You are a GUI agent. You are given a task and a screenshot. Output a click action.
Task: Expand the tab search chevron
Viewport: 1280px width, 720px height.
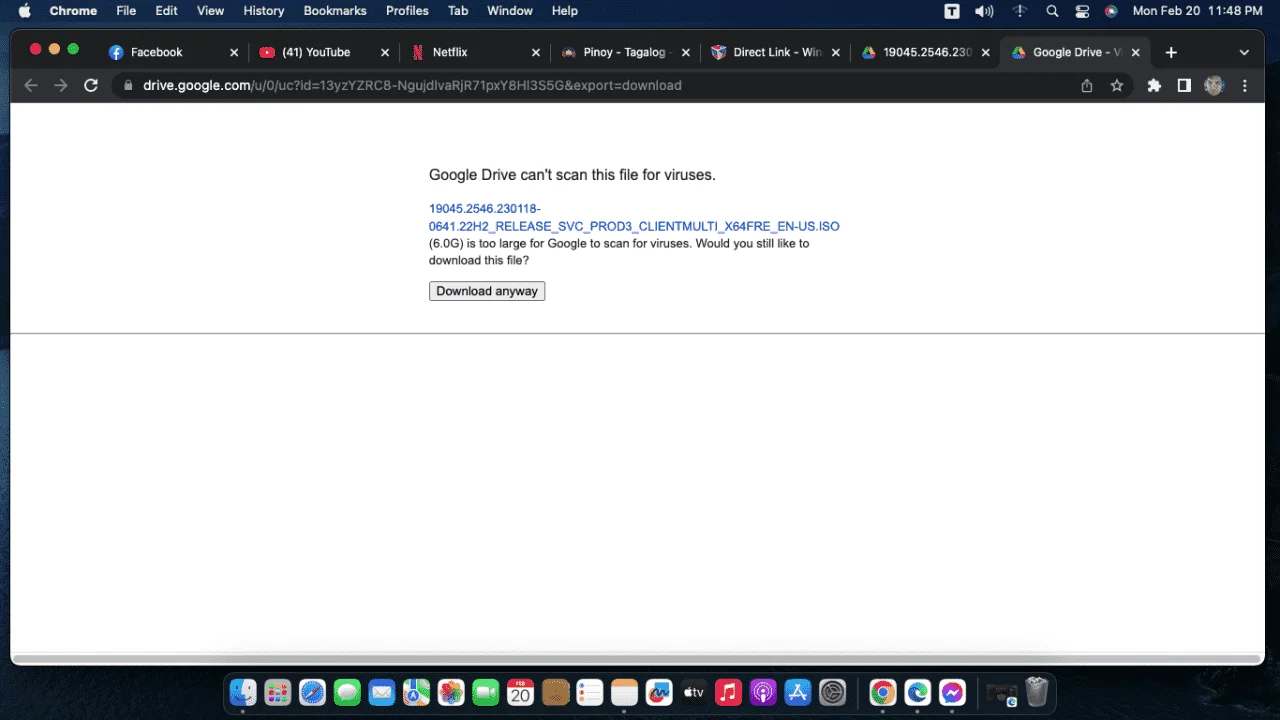click(1244, 52)
